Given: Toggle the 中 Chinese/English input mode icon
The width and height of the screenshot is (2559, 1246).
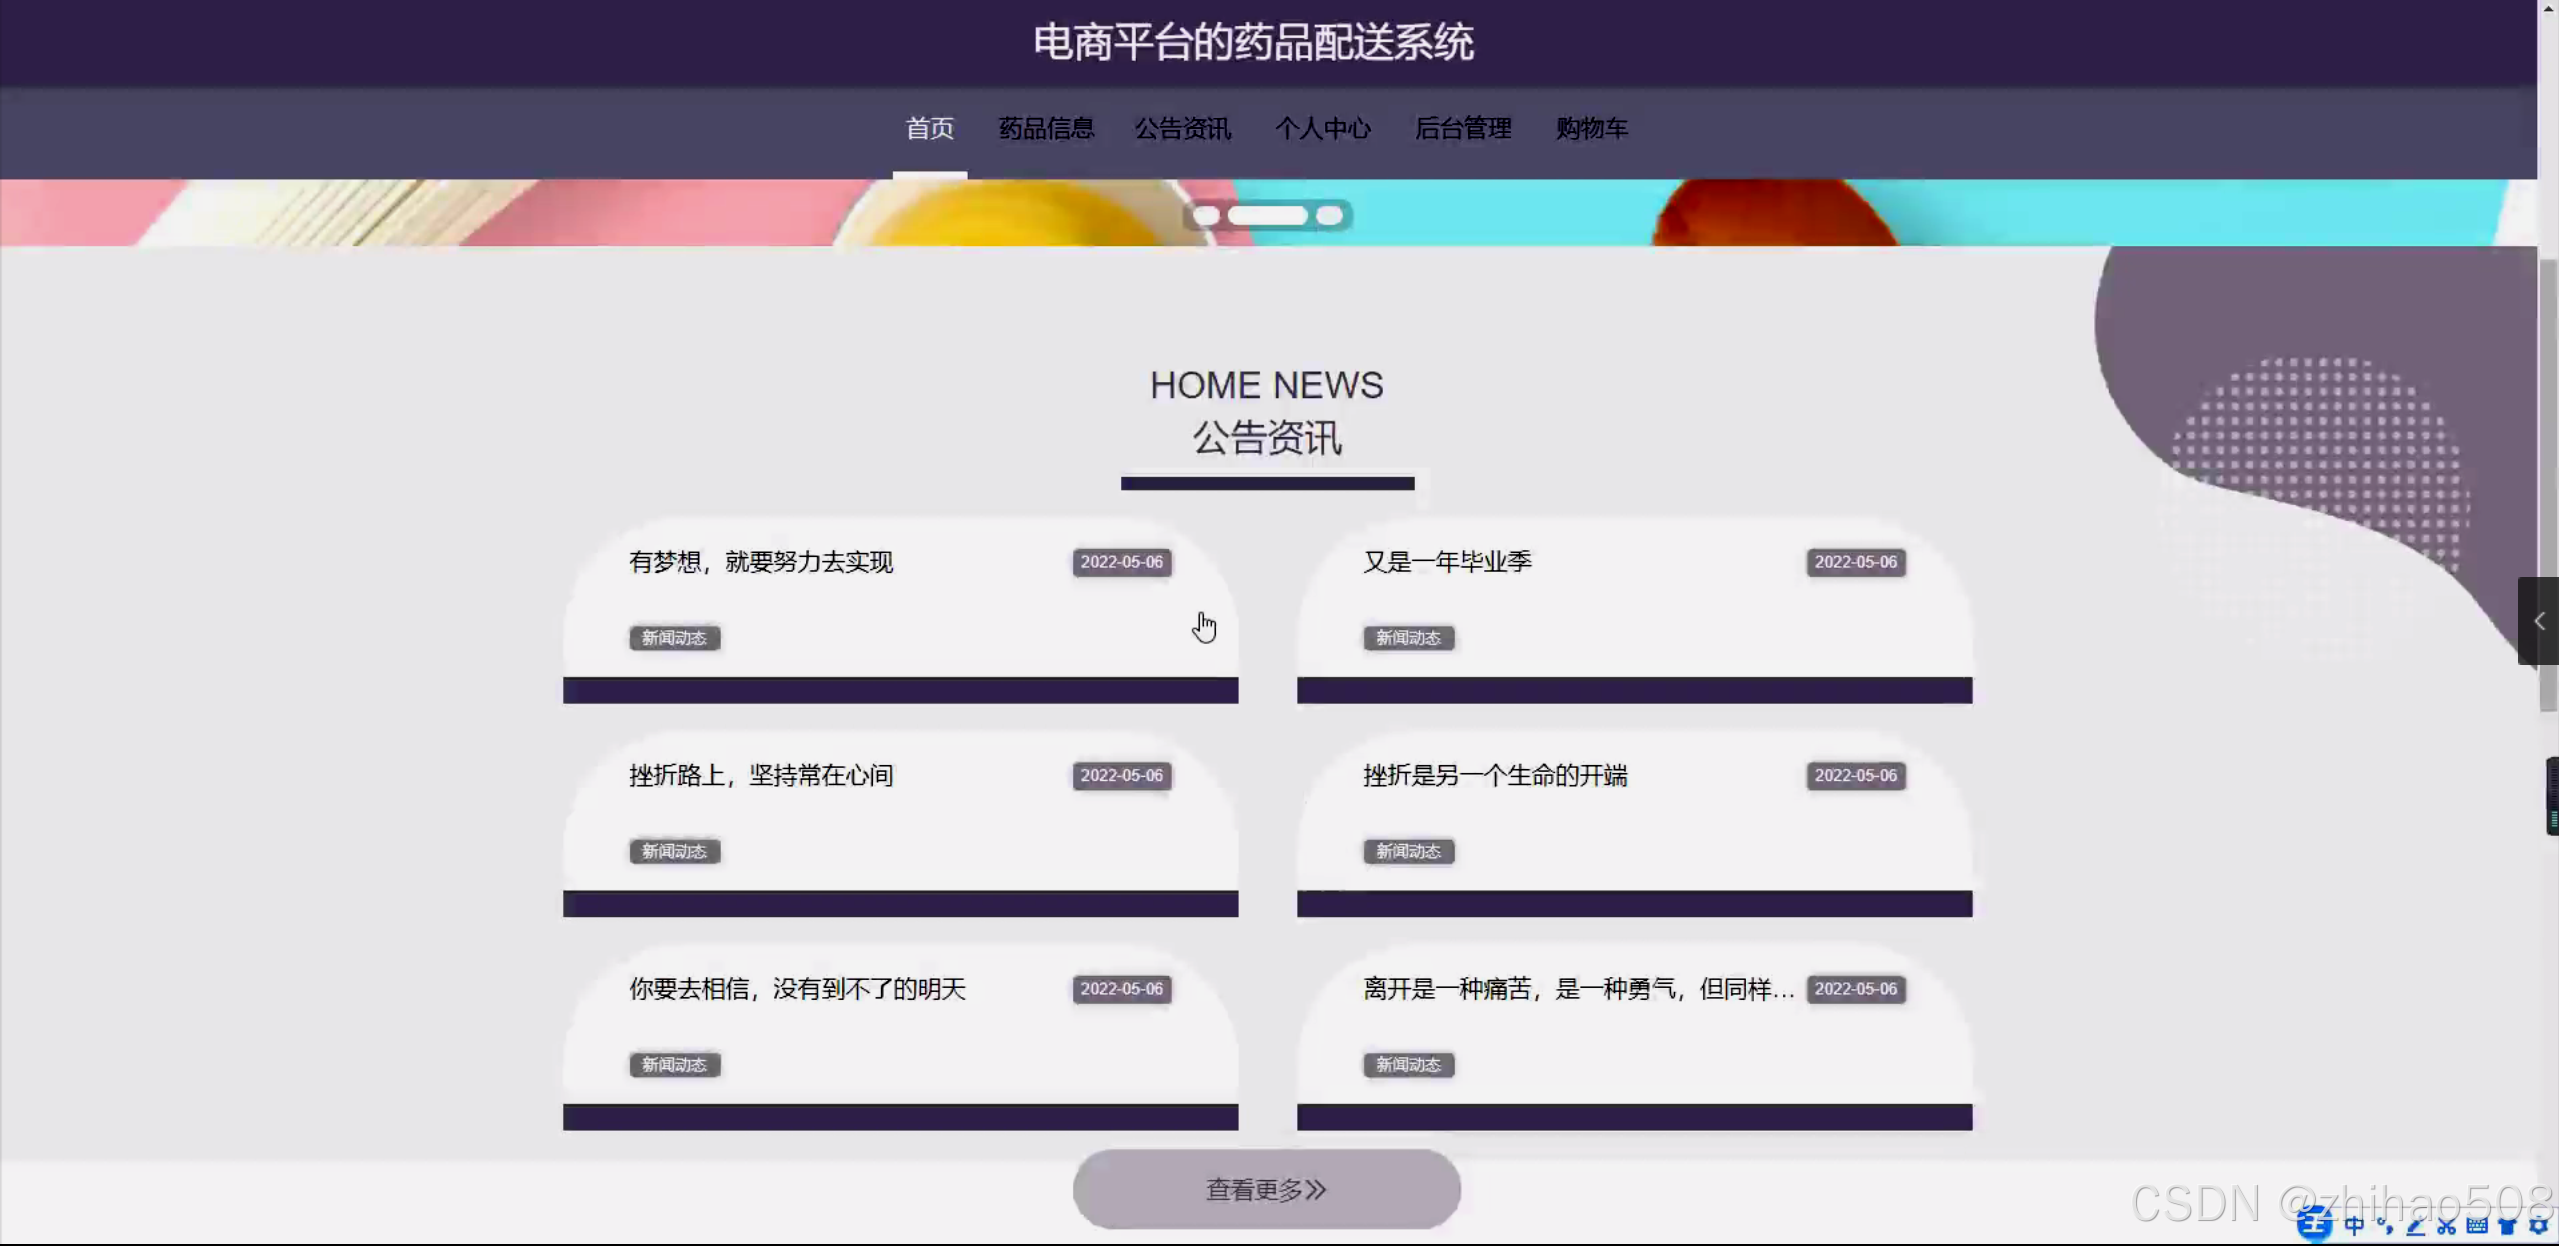Looking at the screenshot, I should pos(2354,1225).
